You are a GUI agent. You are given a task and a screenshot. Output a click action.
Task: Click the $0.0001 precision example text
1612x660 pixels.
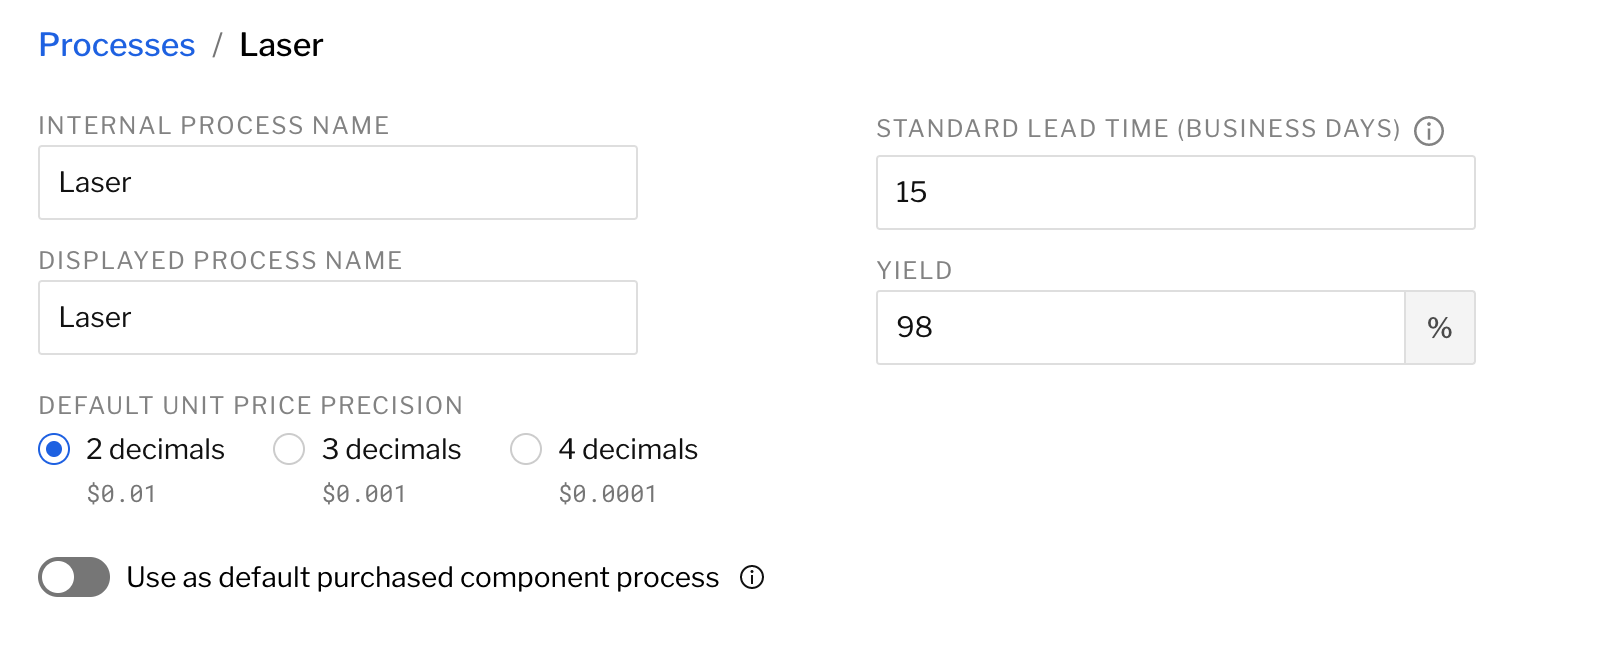click(x=608, y=492)
